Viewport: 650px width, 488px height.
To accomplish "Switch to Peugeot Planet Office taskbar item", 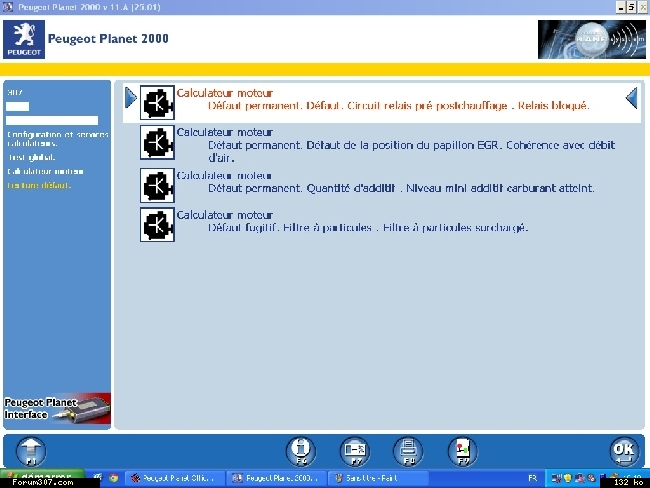I will (x=175, y=478).
